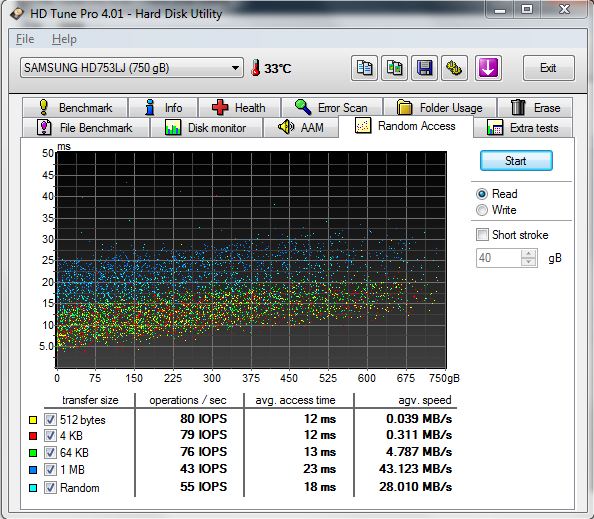Click the floppy disk save screenshot icon
This screenshot has width=594, height=519.
click(424, 68)
